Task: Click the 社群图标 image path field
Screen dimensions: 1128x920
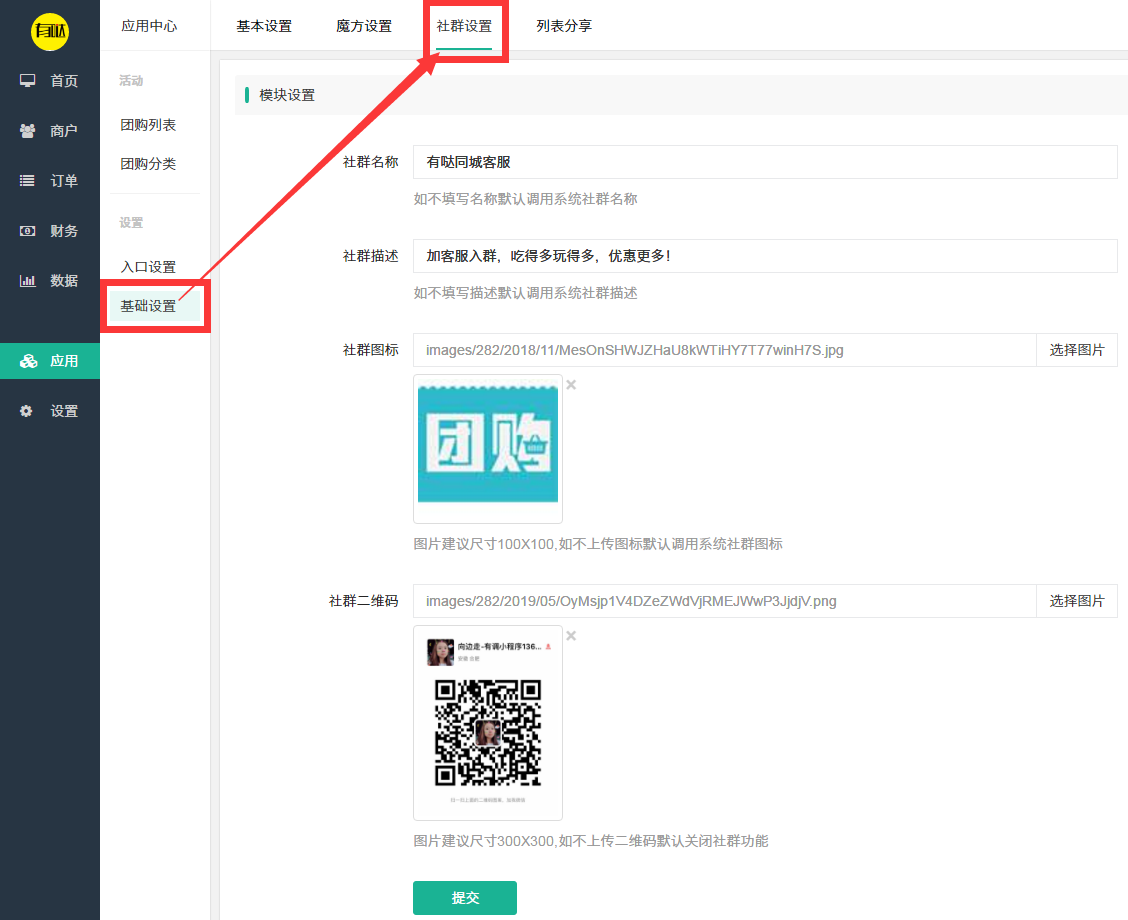Action: click(724, 350)
